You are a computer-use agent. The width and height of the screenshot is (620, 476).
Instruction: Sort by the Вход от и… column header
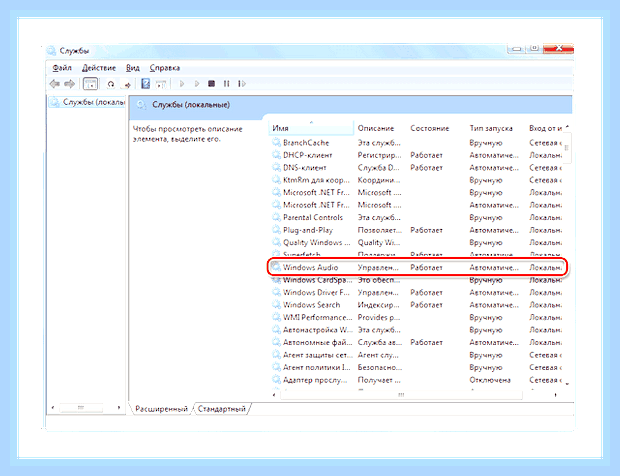pos(545,128)
